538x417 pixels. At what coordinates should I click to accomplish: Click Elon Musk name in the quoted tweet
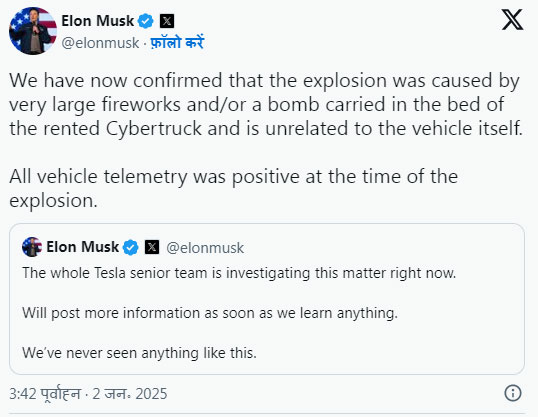point(82,247)
